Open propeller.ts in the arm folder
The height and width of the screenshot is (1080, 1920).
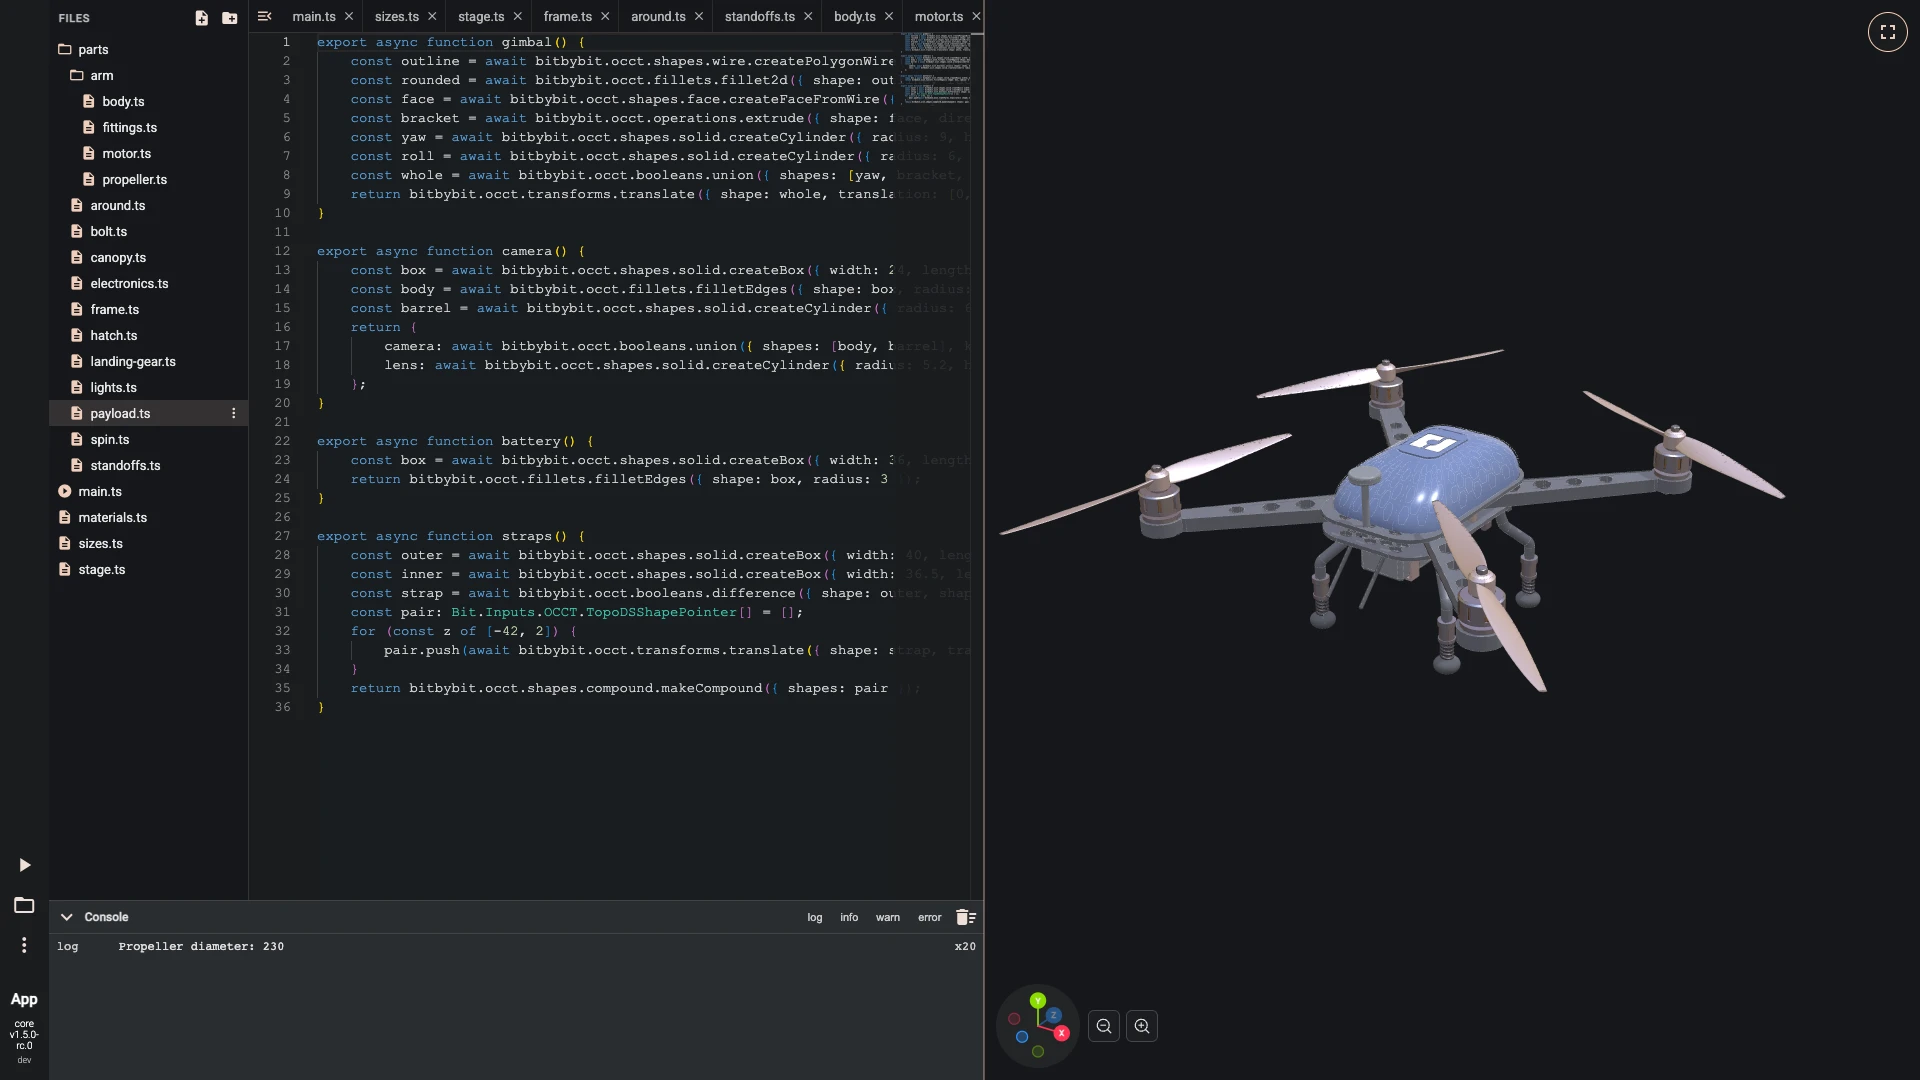134,179
